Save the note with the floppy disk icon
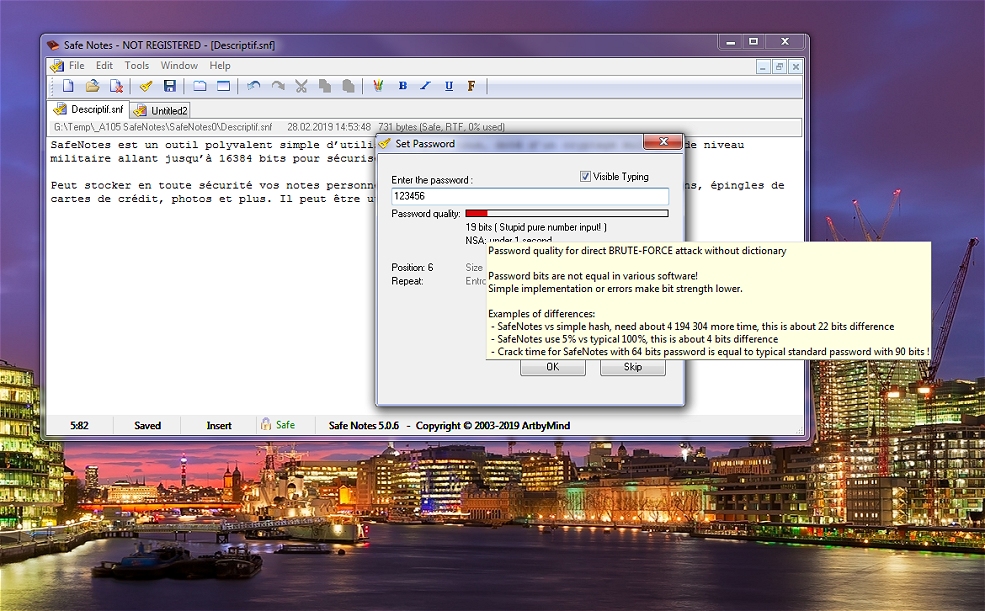The image size is (985, 611). [x=170, y=86]
